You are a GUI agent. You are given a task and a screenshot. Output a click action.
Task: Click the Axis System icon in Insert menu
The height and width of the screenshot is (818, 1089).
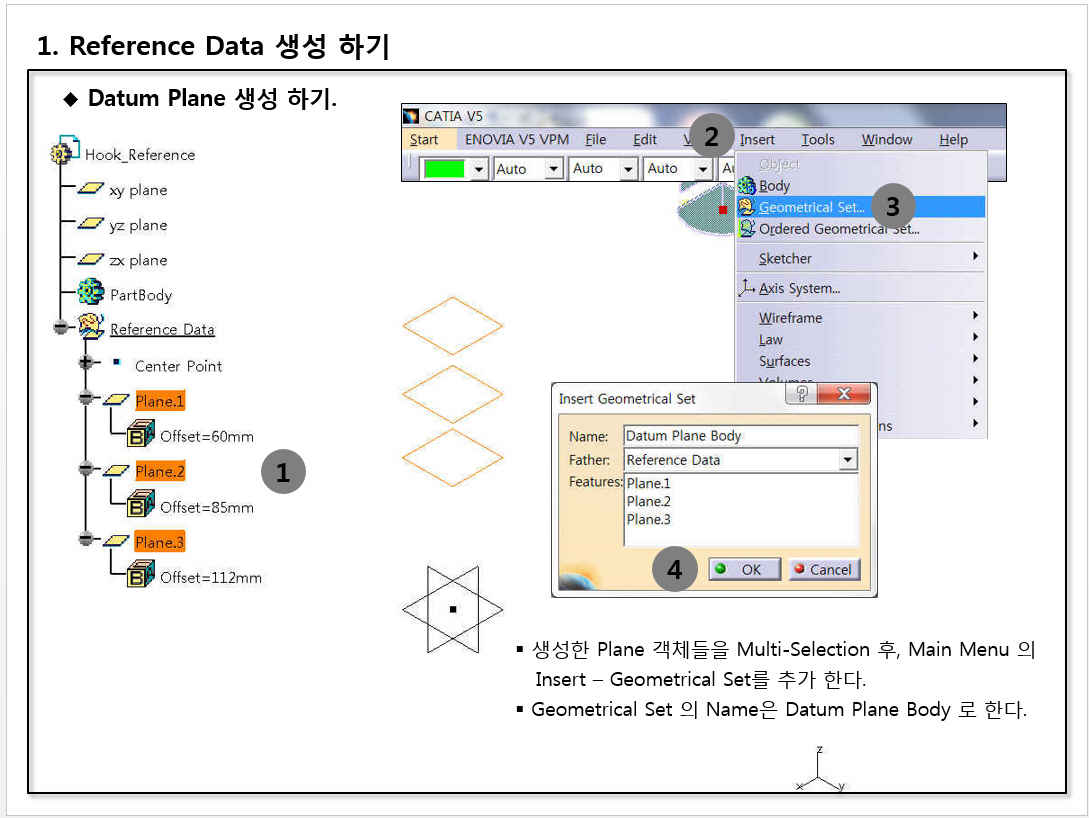coord(746,288)
